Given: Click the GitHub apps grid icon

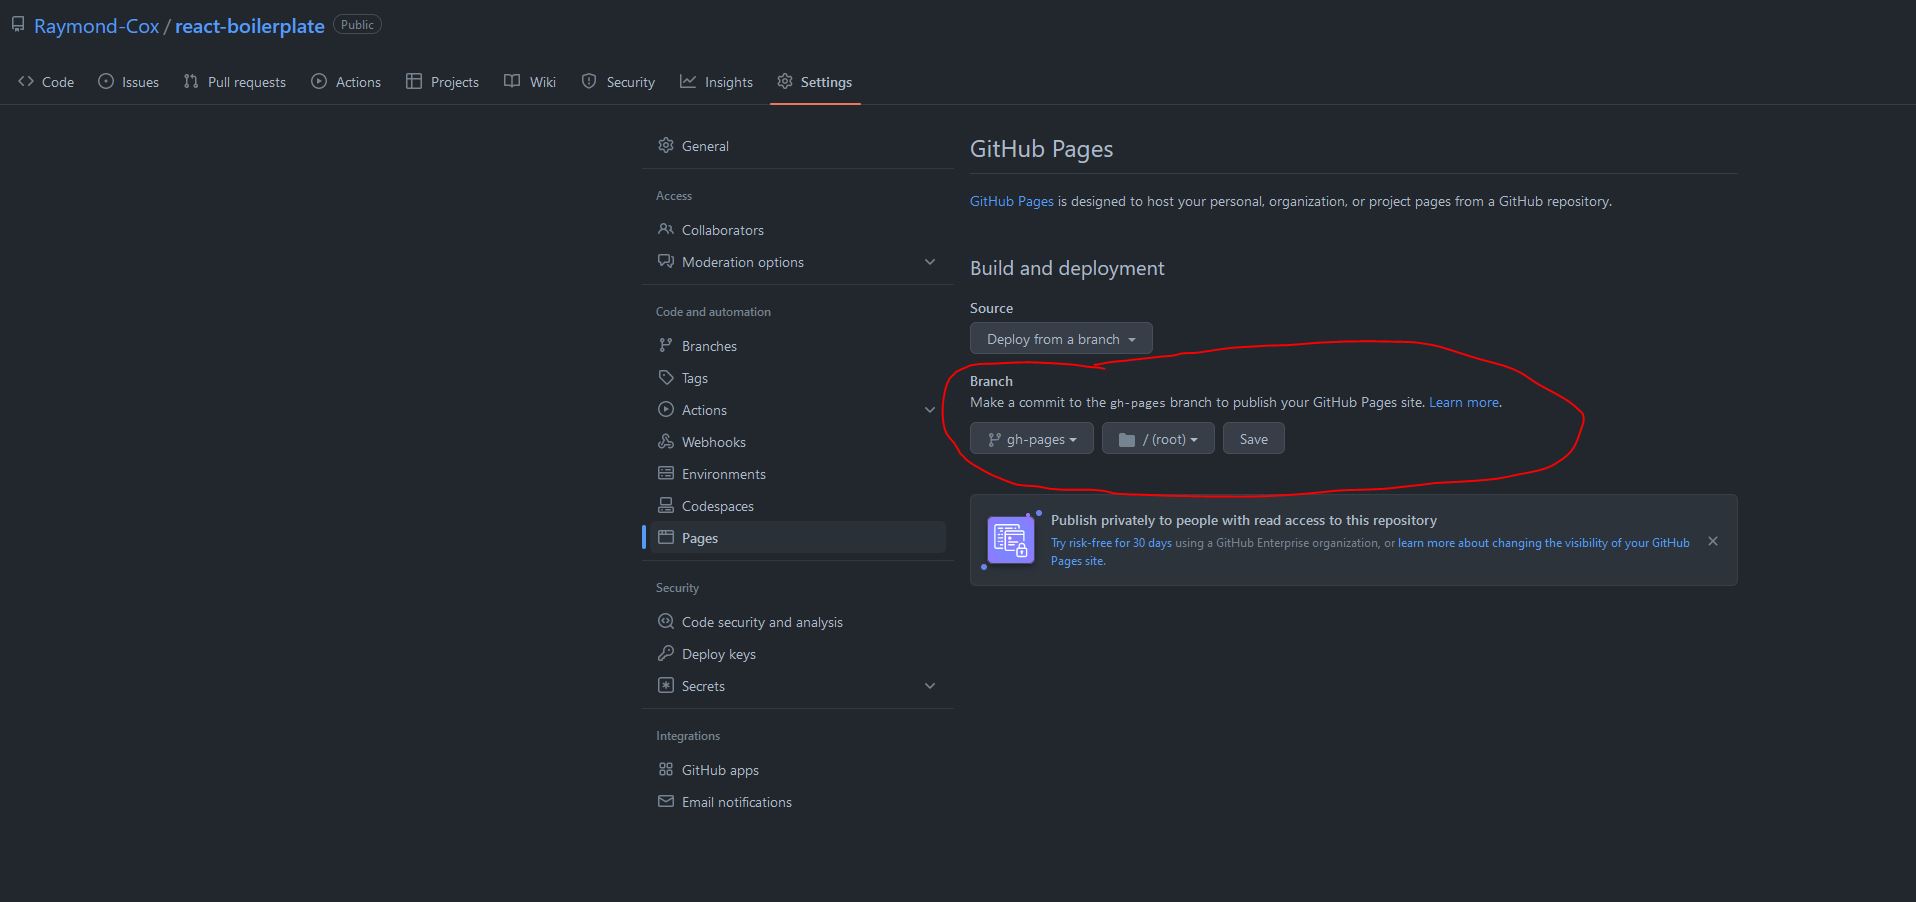Looking at the screenshot, I should pyautogui.click(x=666, y=769).
